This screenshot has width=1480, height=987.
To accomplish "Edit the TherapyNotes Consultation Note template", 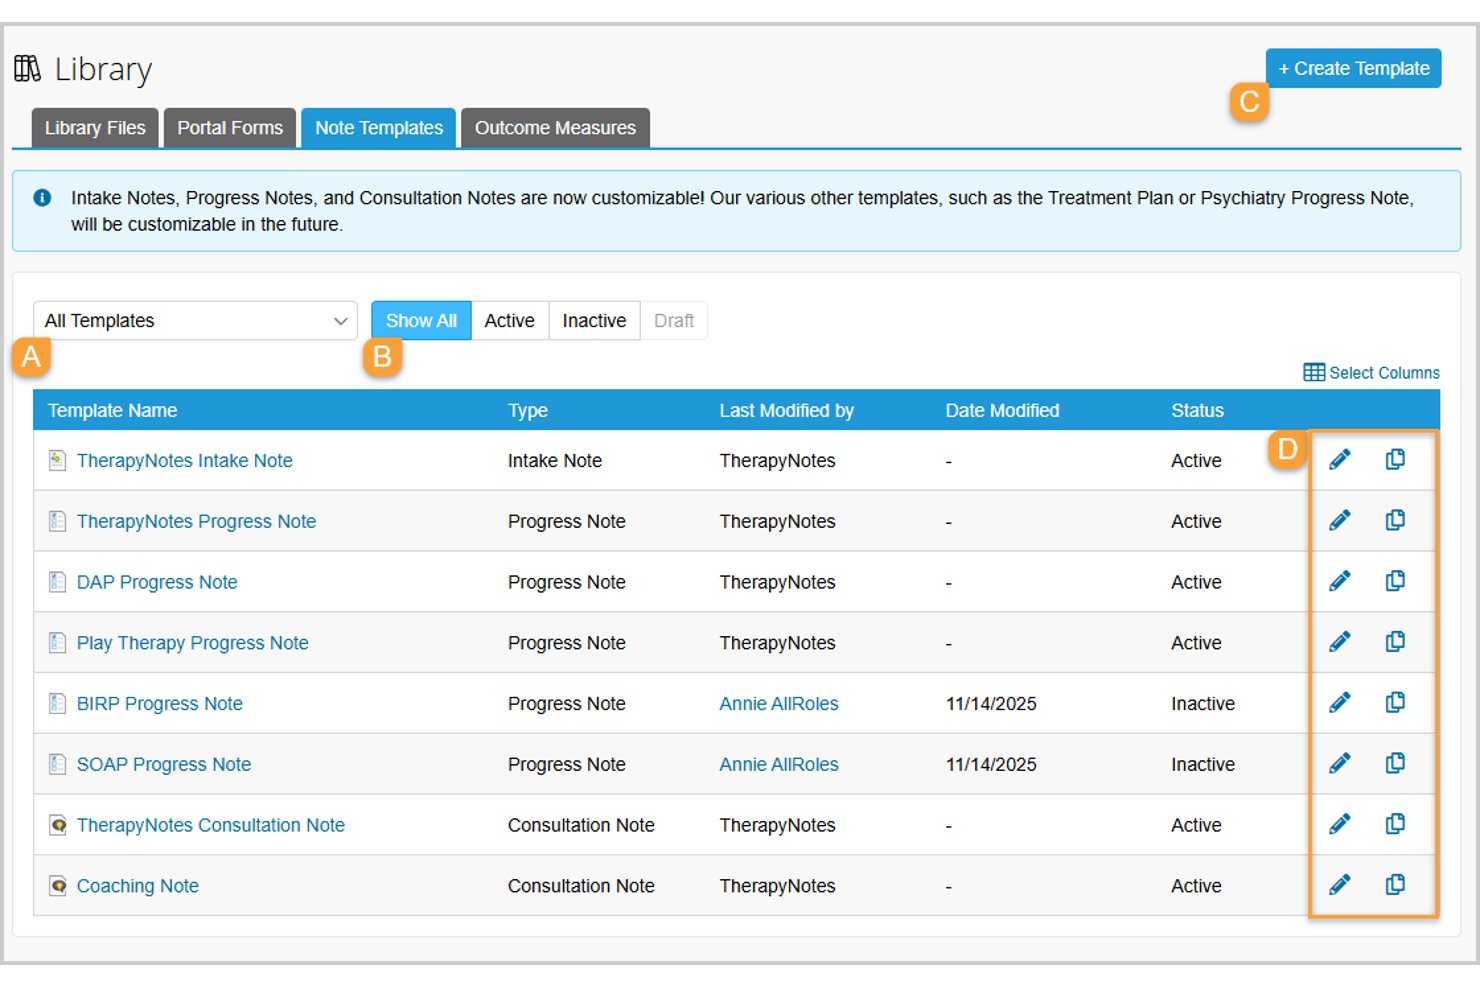I will 1340,823.
